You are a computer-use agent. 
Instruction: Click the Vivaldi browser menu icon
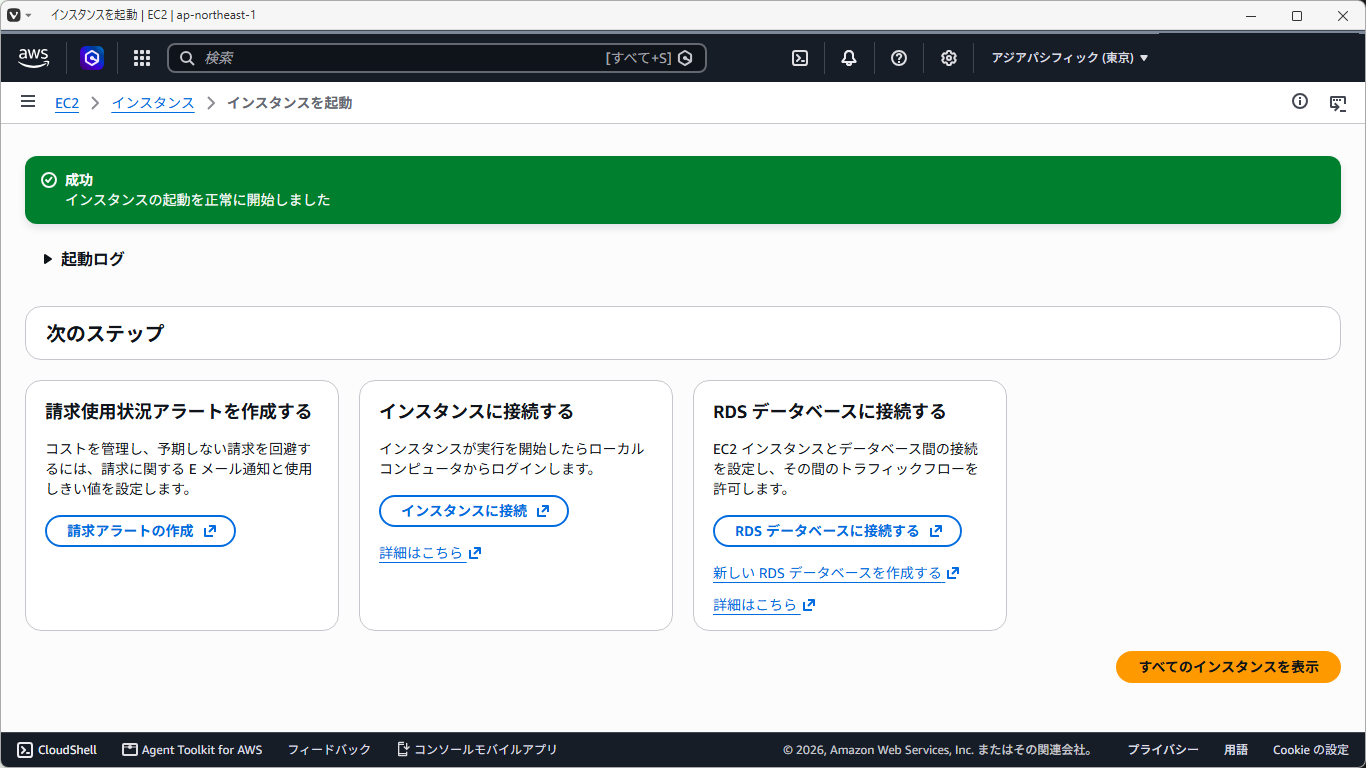(14, 15)
